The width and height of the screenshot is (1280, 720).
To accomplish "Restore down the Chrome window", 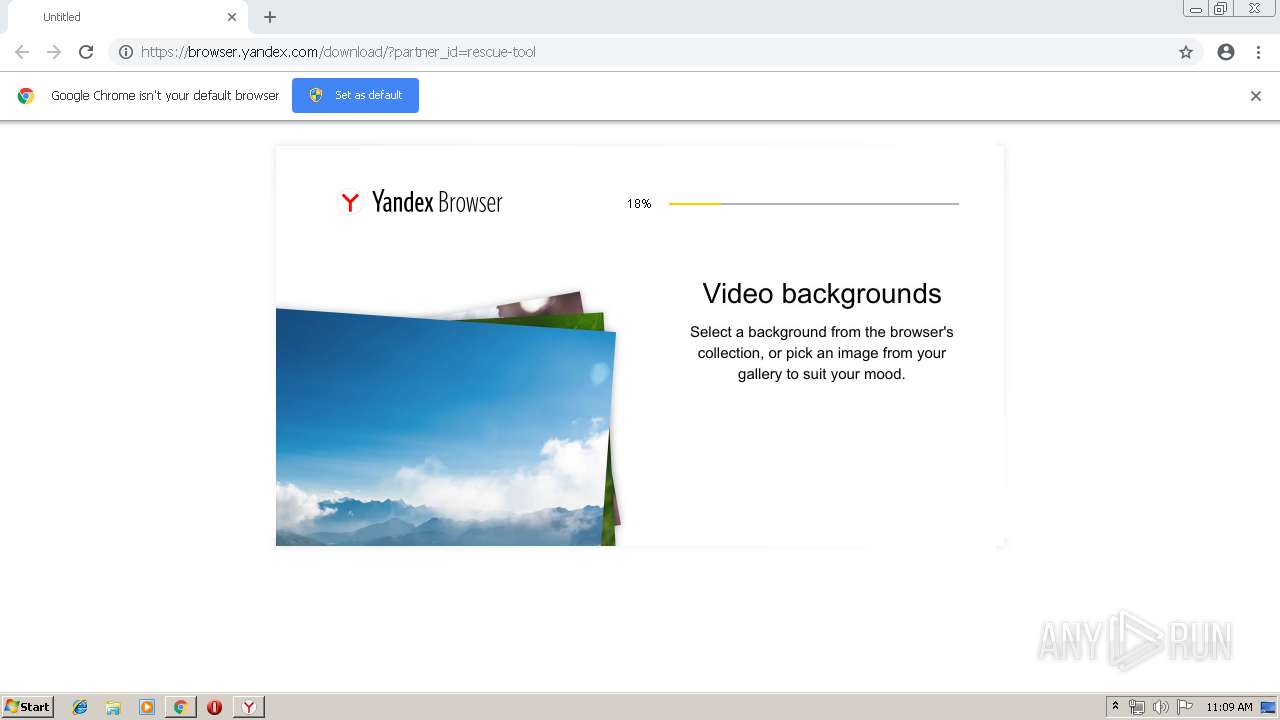I will (1221, 9).
